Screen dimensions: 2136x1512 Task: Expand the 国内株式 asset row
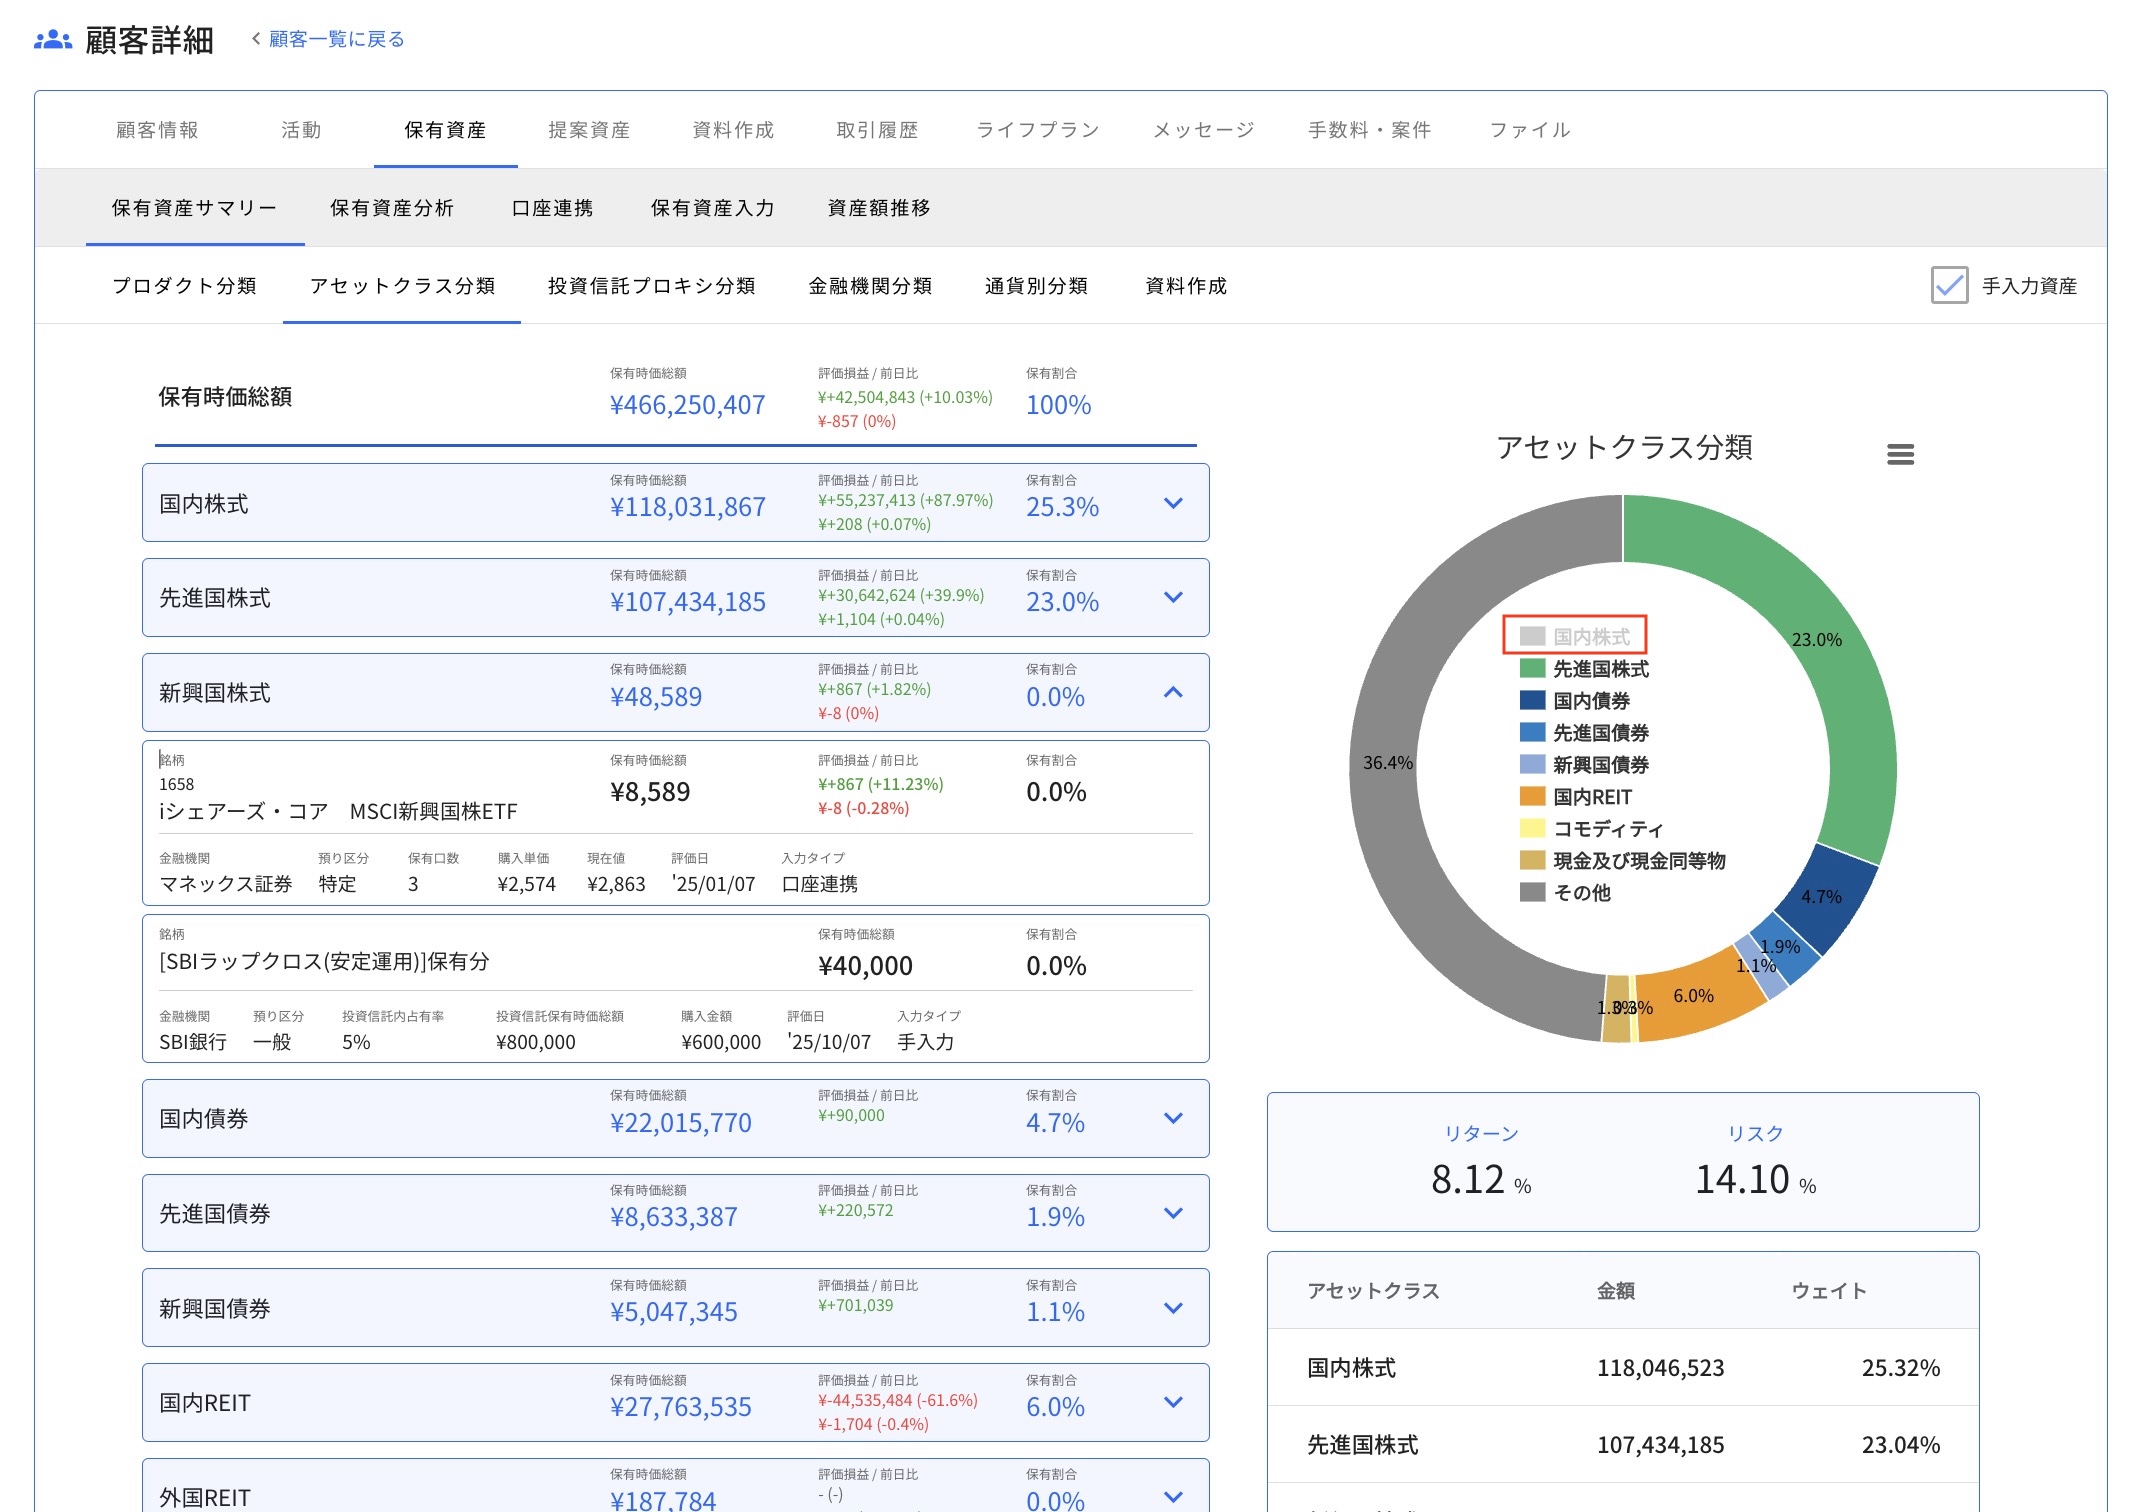click(1173, 503)
